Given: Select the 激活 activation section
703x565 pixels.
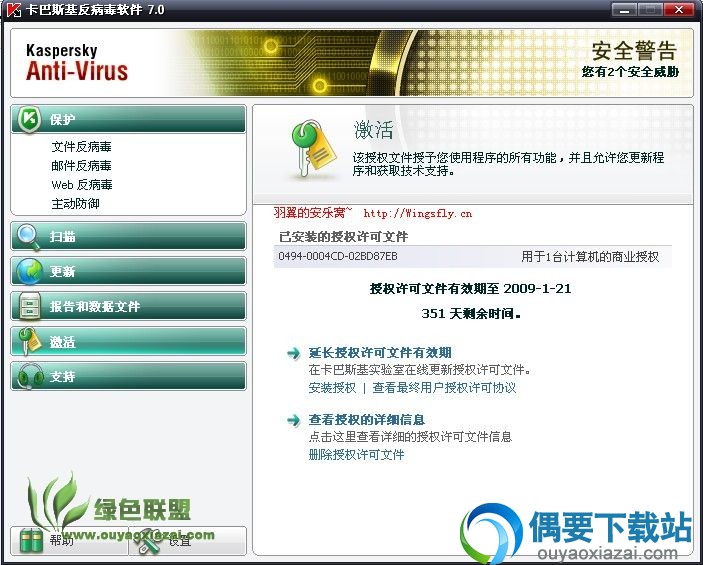Looking at the screenshot, I should point(128,341).
